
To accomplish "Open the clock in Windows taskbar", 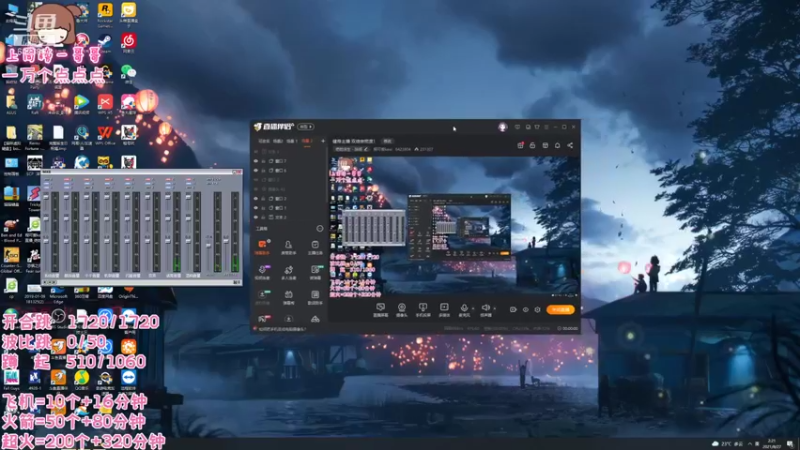I will (x=771, y=444).
